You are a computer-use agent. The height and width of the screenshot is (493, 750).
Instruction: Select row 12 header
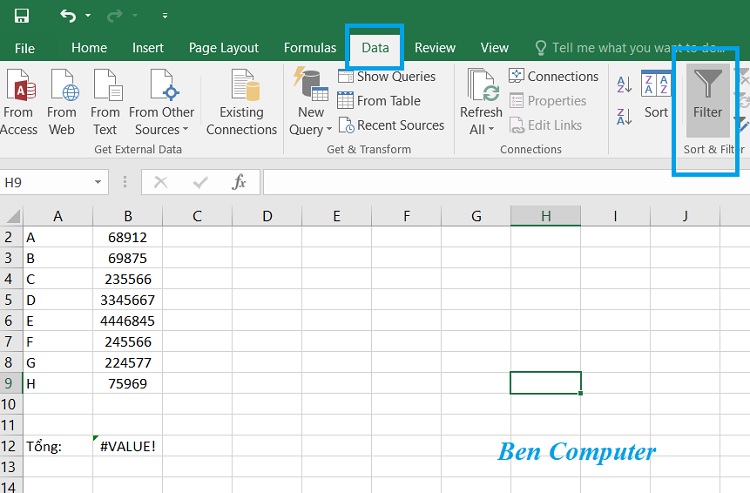(11, 446)
